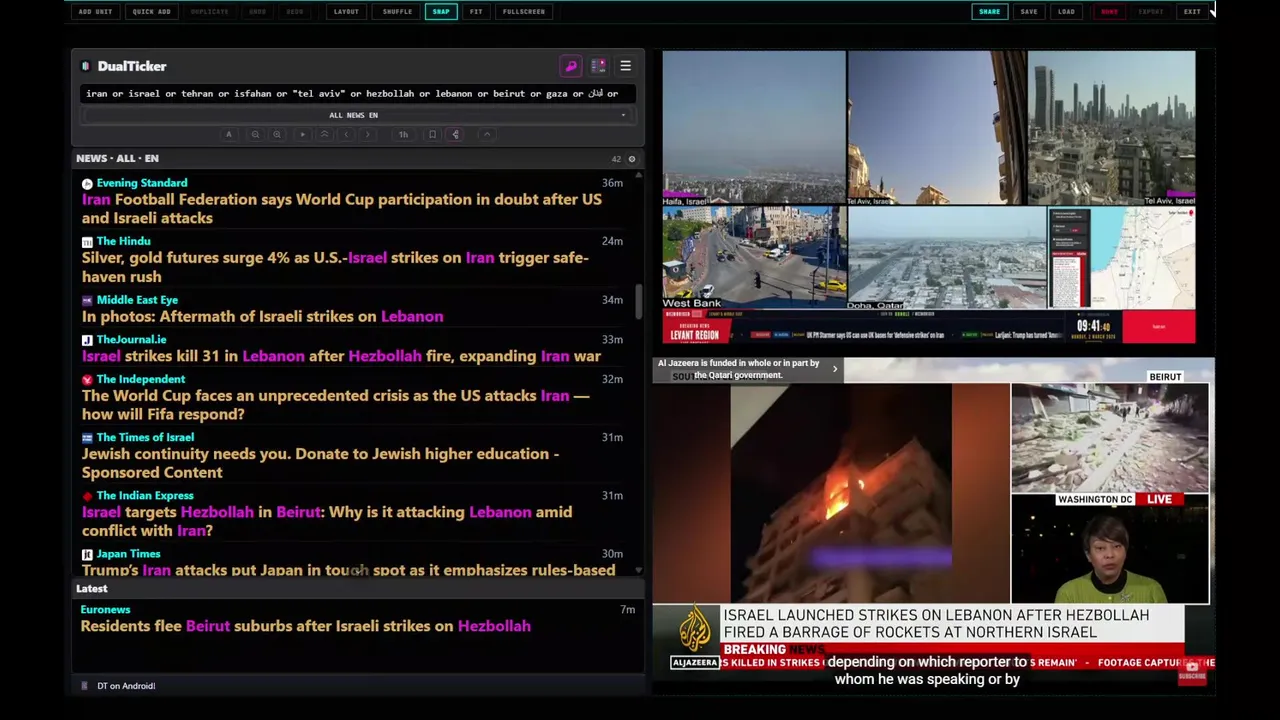
Task: Click the SHARE button
Action: [989, 12]
